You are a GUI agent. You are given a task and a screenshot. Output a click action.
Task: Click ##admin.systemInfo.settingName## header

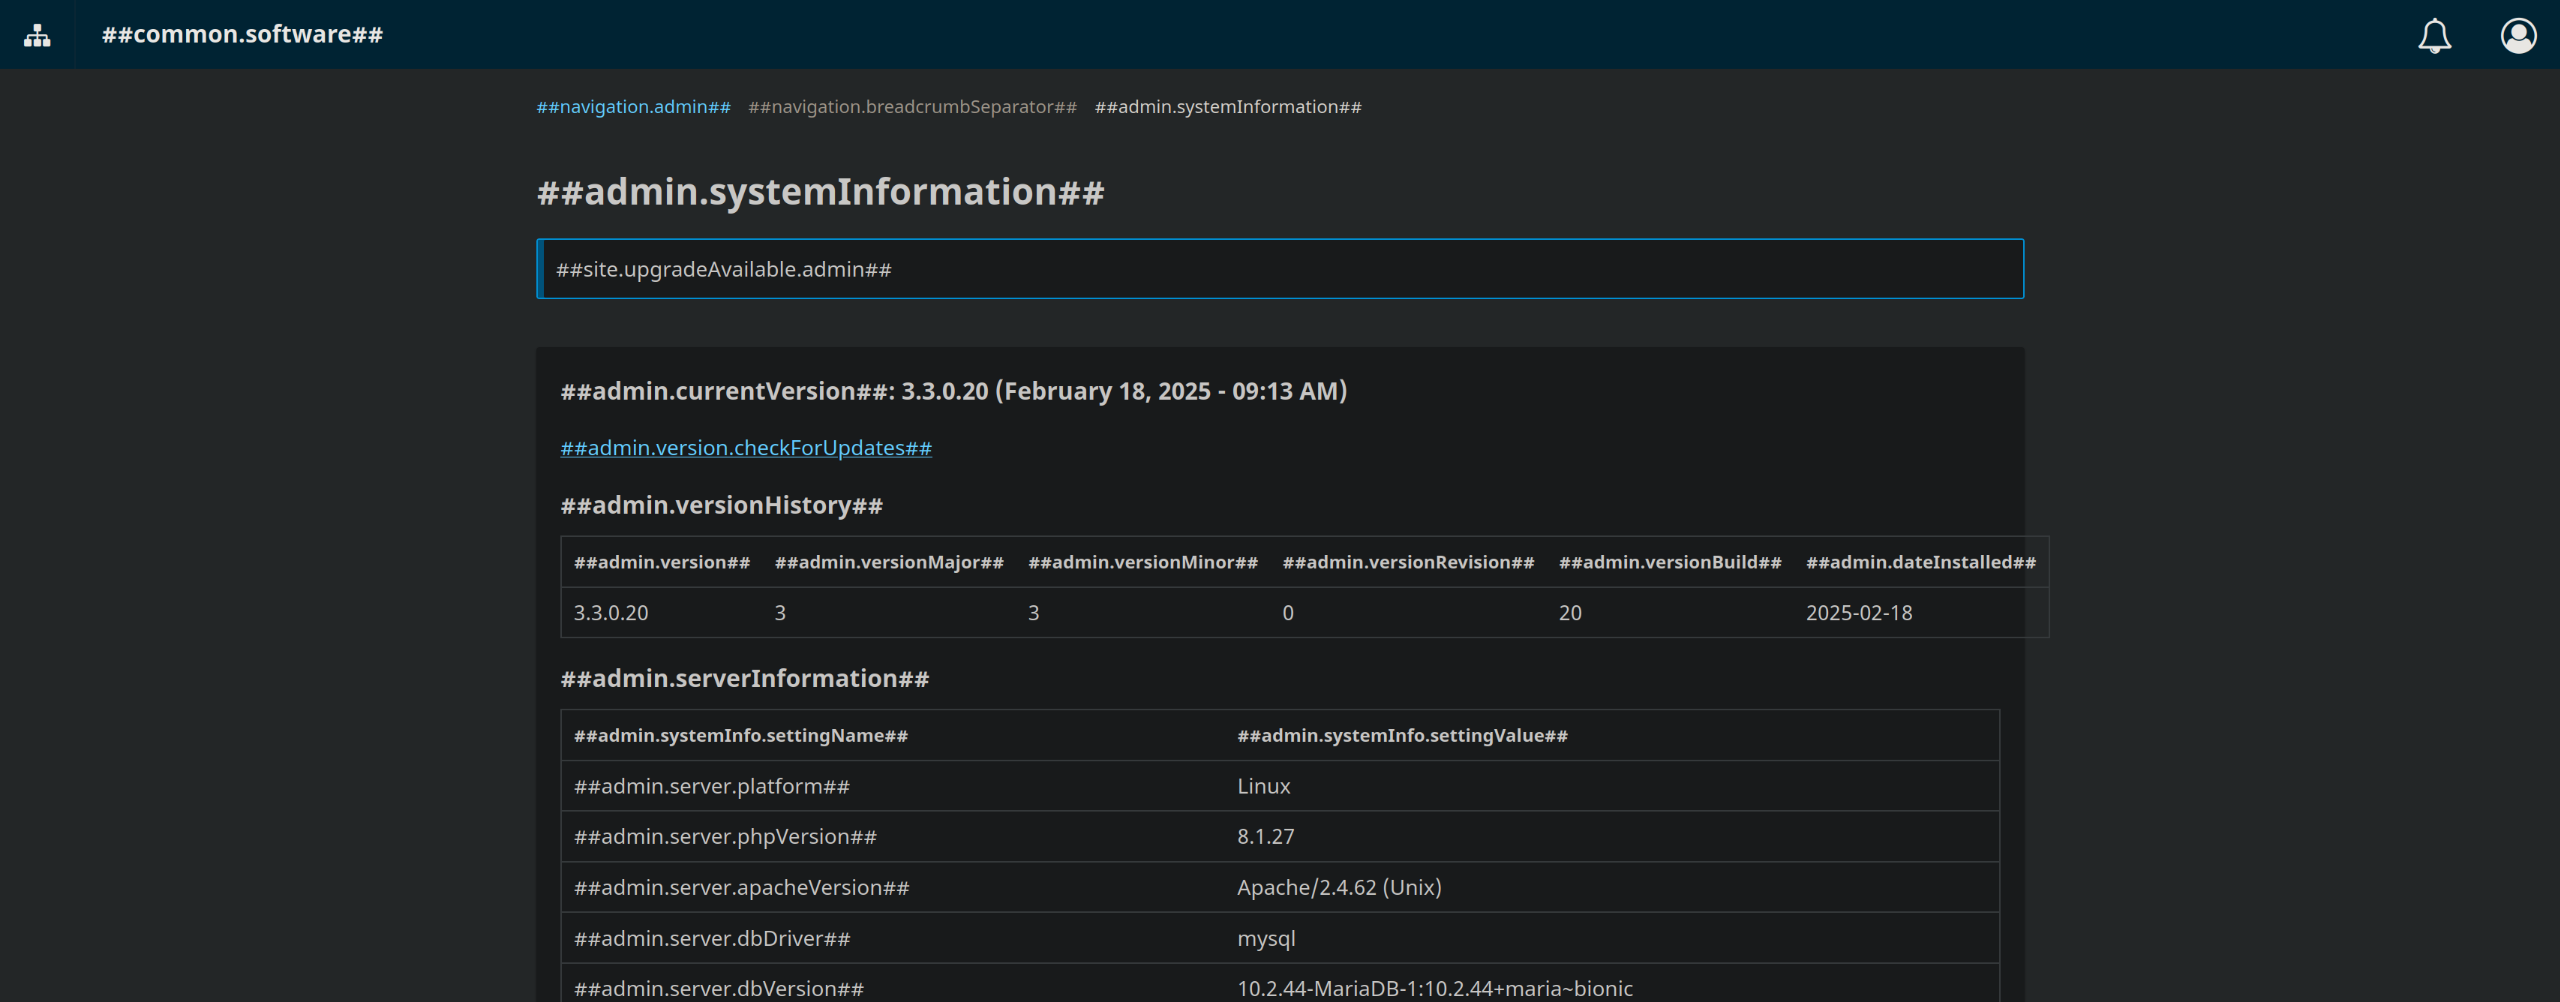point(741,736)
